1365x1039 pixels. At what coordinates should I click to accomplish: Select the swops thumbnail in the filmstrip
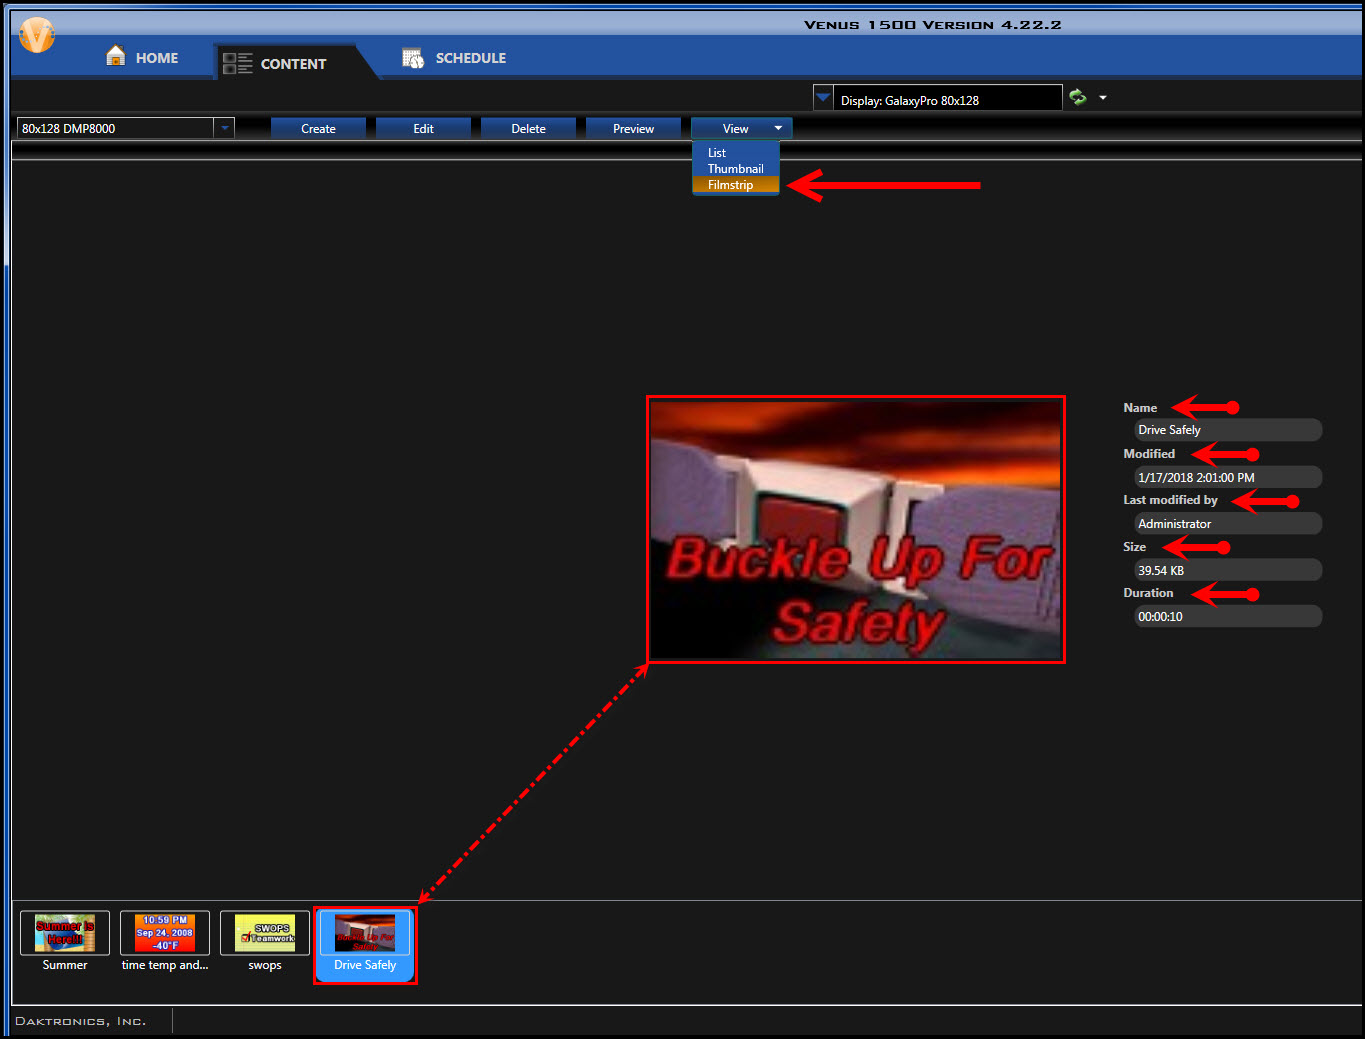tap(264, 935)
